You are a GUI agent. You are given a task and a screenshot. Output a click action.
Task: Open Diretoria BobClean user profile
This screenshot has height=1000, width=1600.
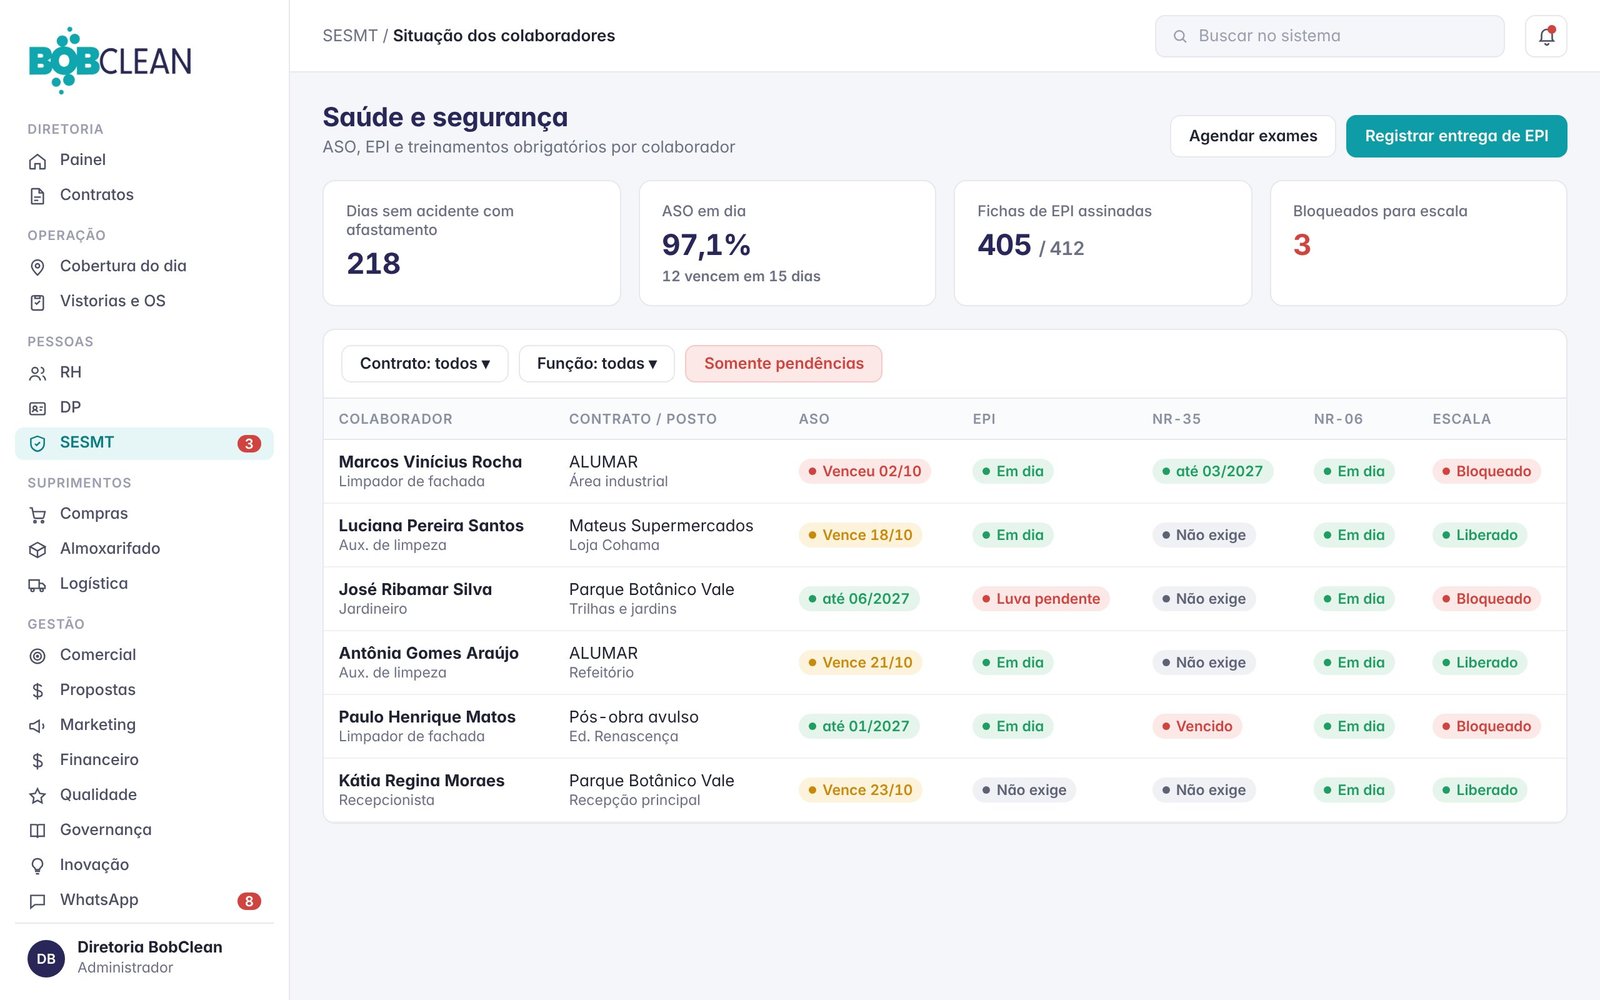pyautogui.click(x=144, y=957)
